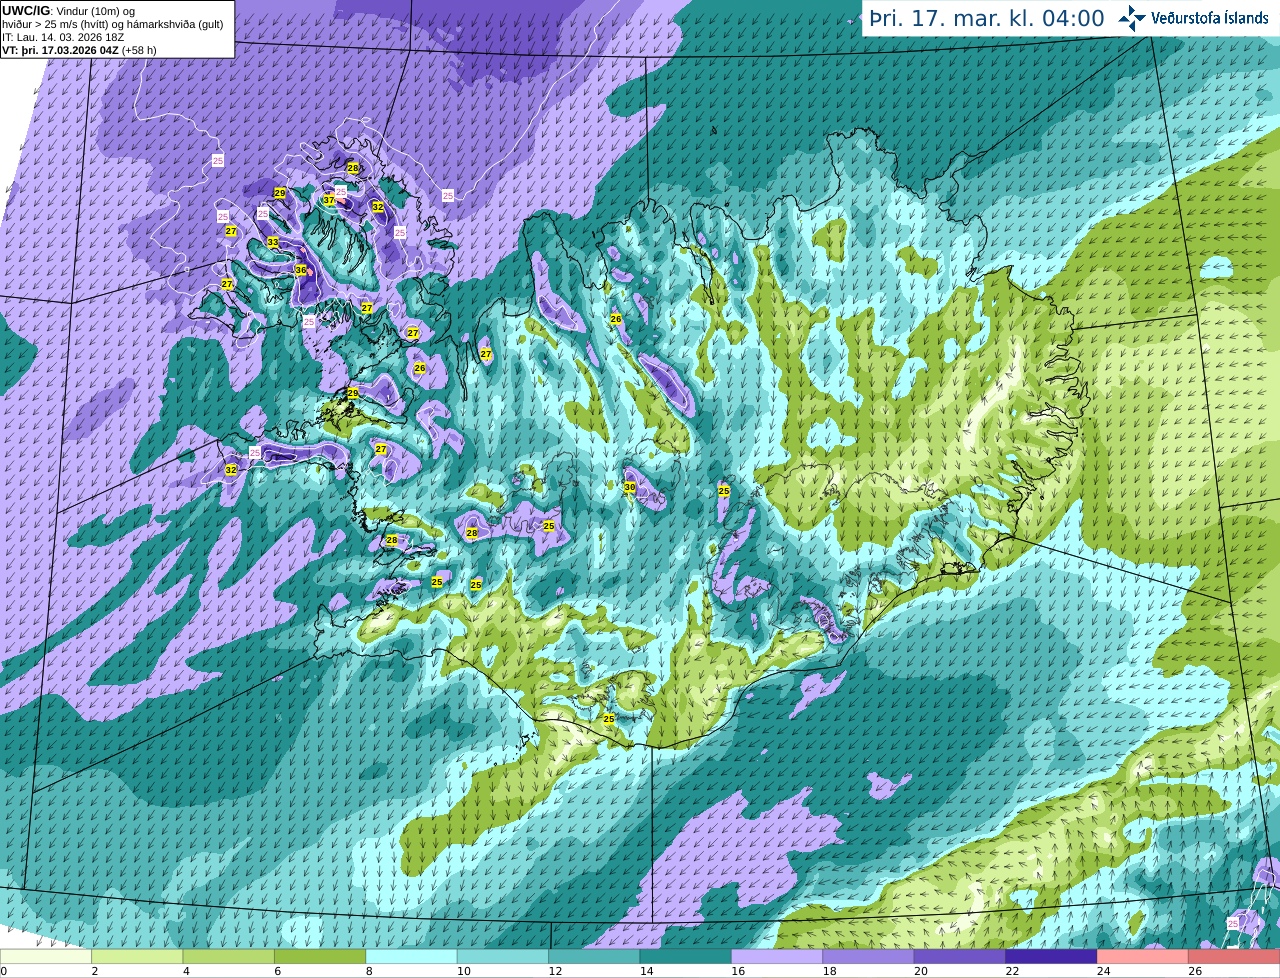The image size is (1280, 978).
Task: Select the Veðurstofa Íslands name text
Action: (x=1210, y=18)
